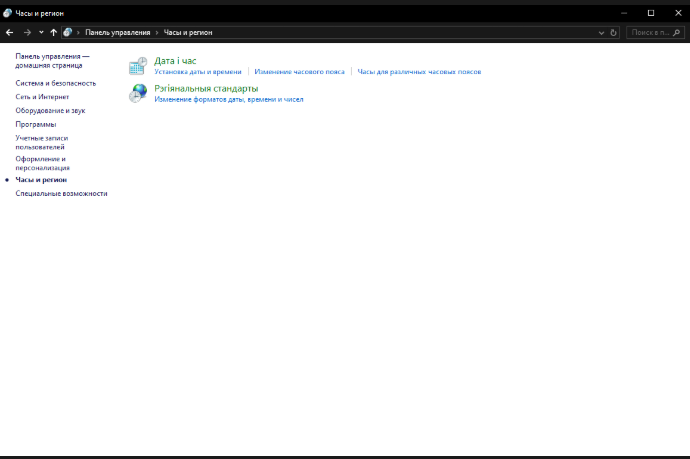Click Изменение форматов даты, времени и чисел

tap(228, 99)
